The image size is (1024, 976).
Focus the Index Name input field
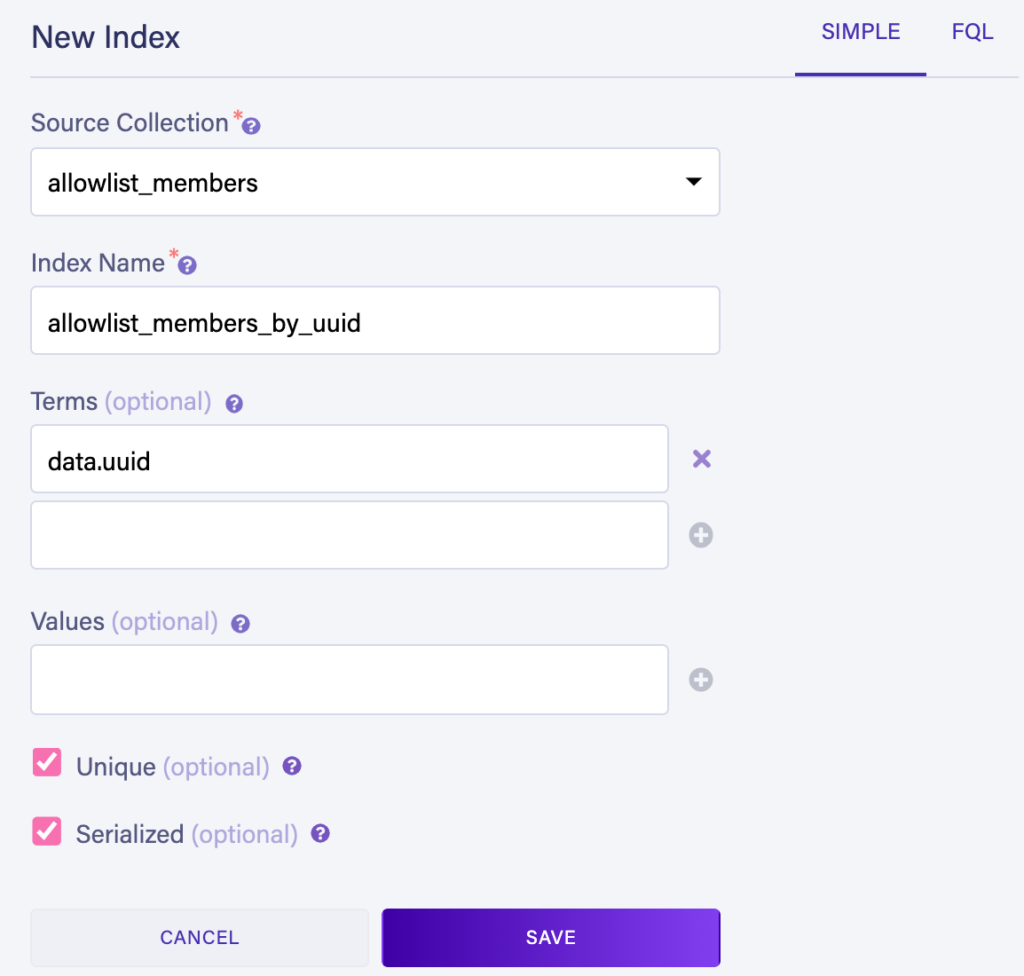(x=375, y=321)
